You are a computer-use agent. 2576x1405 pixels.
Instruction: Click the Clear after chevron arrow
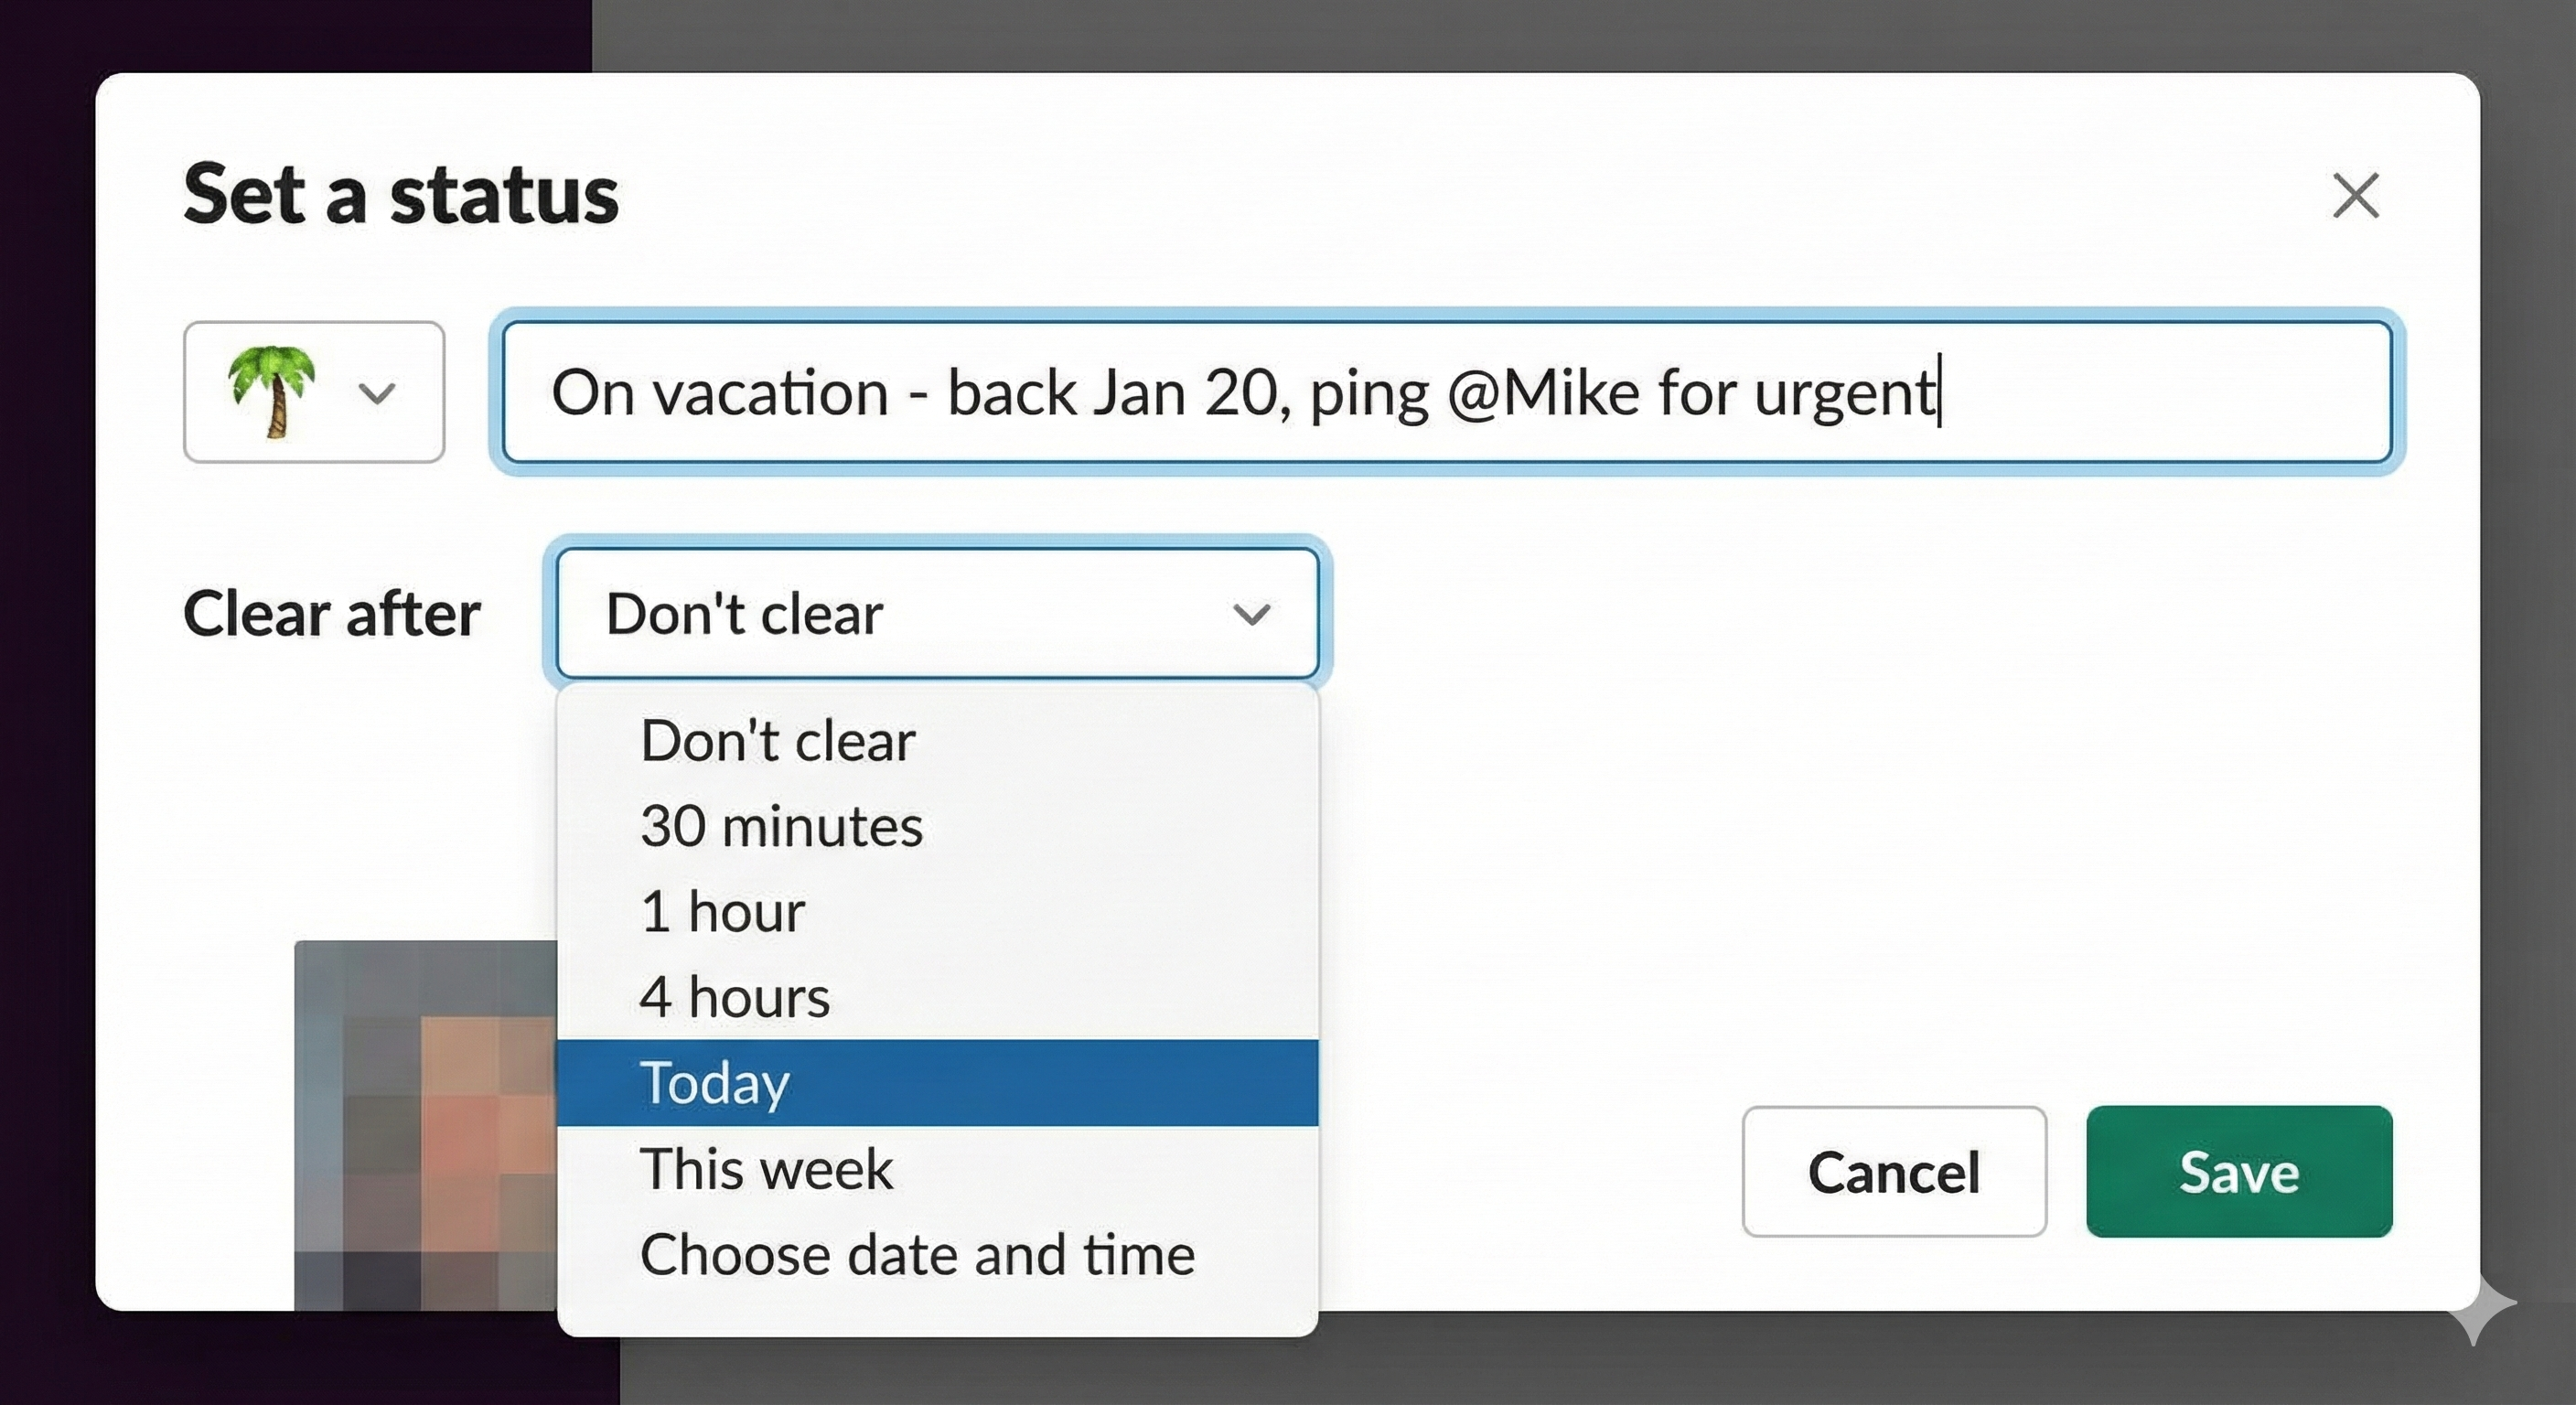(1252, 614)
